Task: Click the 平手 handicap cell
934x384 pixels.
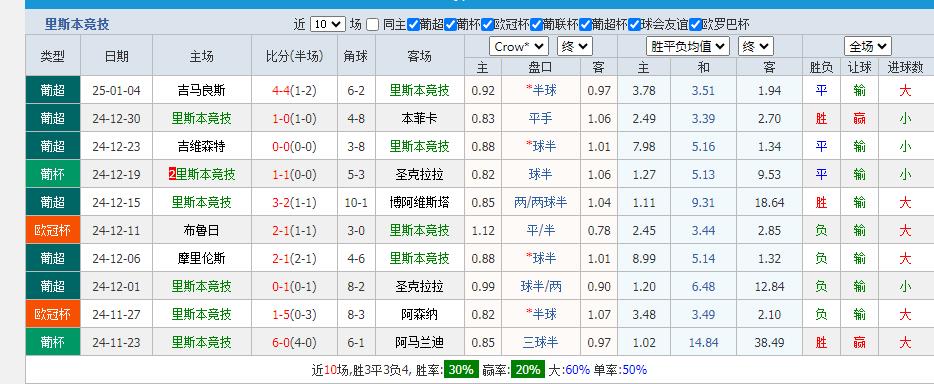Action: point(540,118)
